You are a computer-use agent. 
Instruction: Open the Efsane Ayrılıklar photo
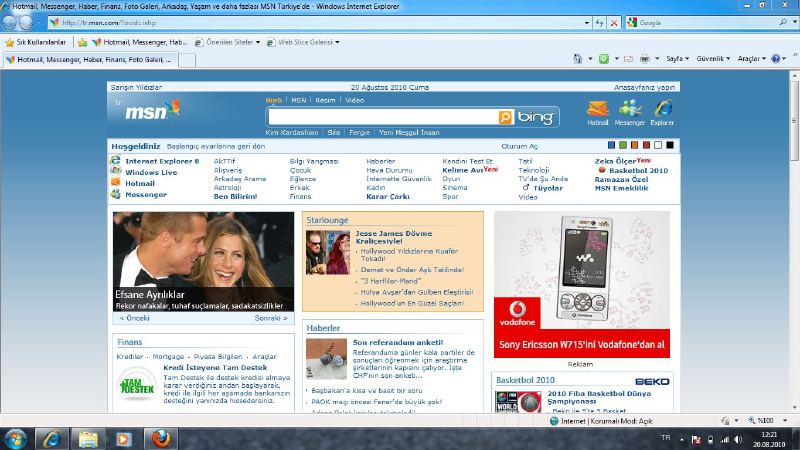[203, 262]
